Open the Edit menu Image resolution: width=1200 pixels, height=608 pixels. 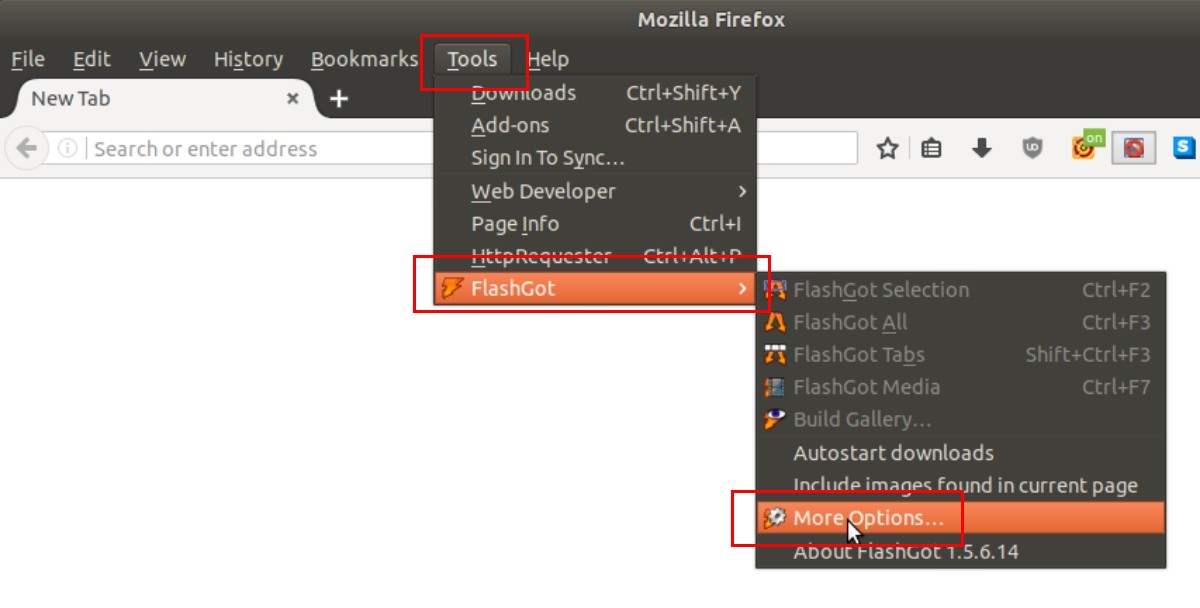pos(91,59)
